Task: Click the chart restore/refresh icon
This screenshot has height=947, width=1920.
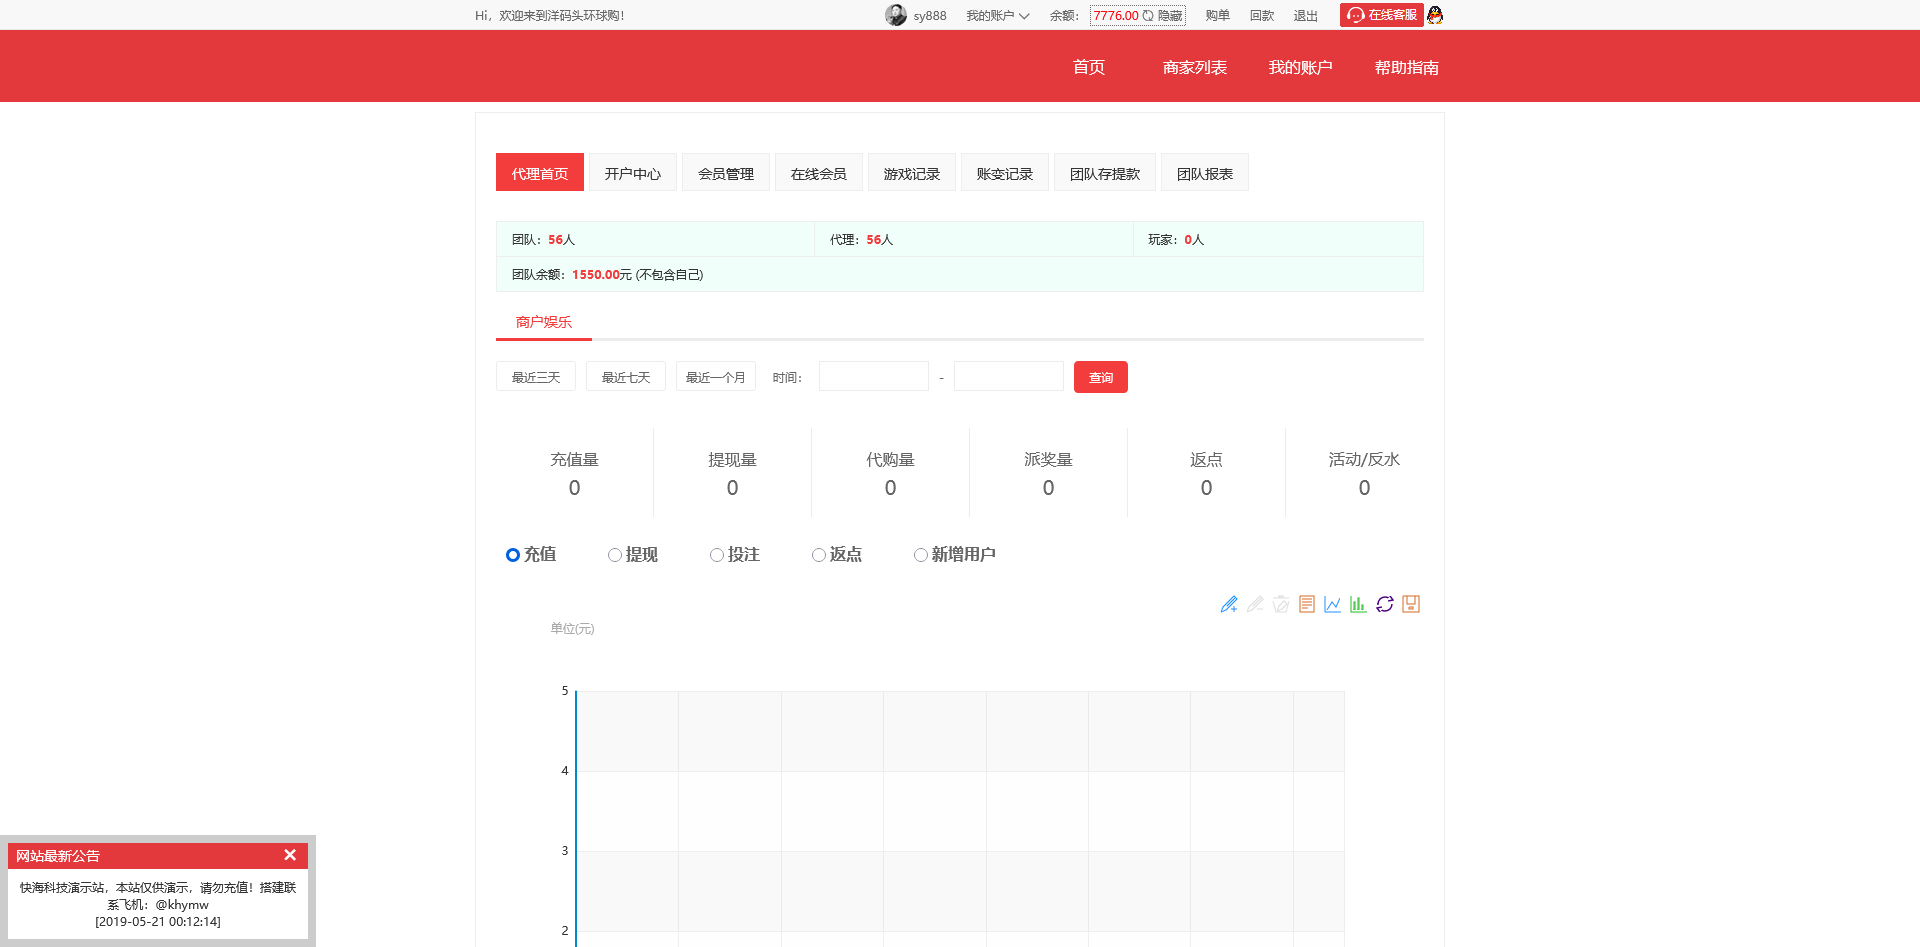Action: coord(1385,604)
